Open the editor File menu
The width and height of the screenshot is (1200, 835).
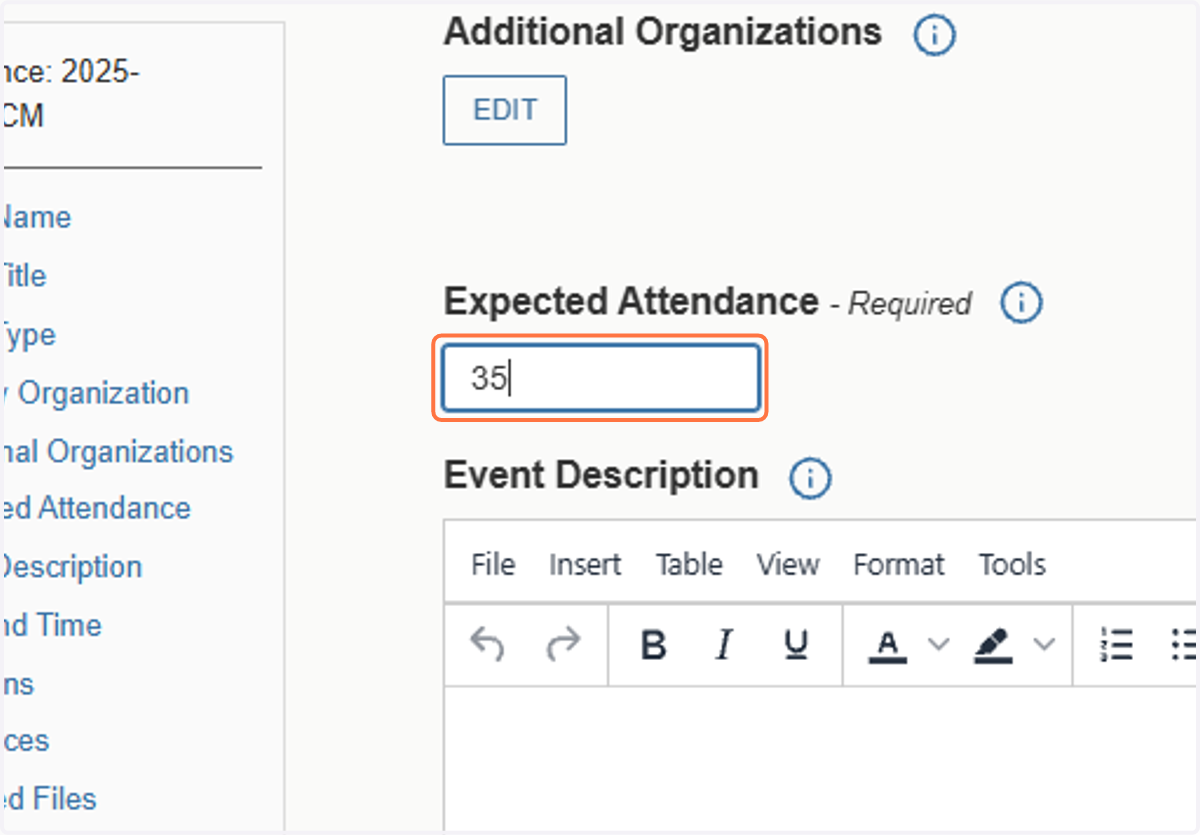[x=493, y=564]
